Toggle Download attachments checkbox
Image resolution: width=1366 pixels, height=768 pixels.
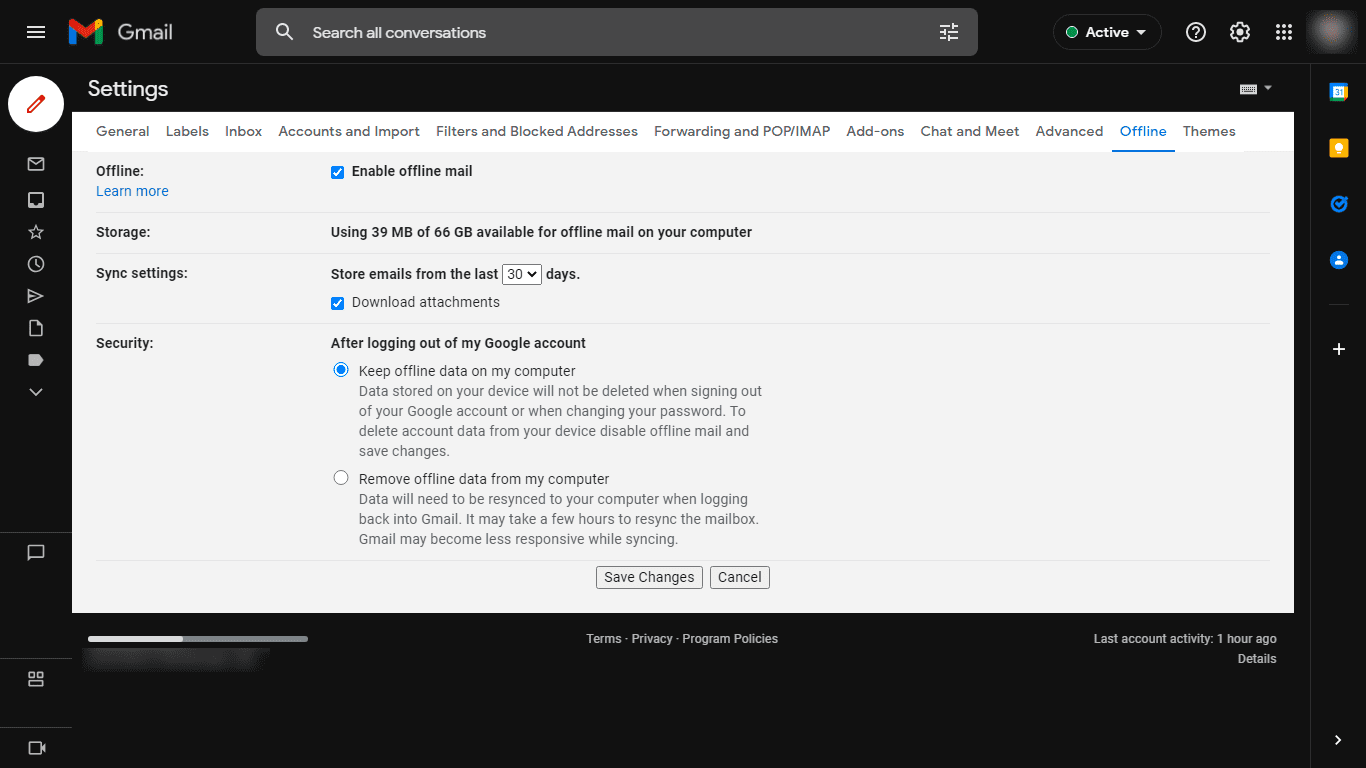[x=338, y=303]
